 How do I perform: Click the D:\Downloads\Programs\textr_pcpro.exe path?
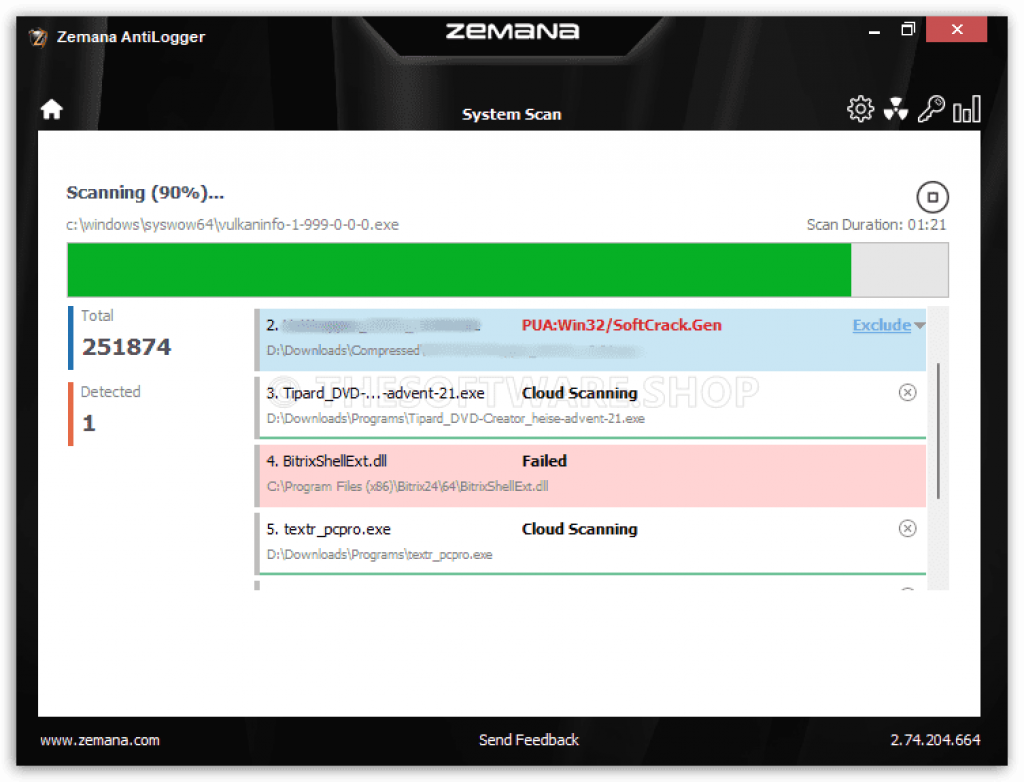379,555
